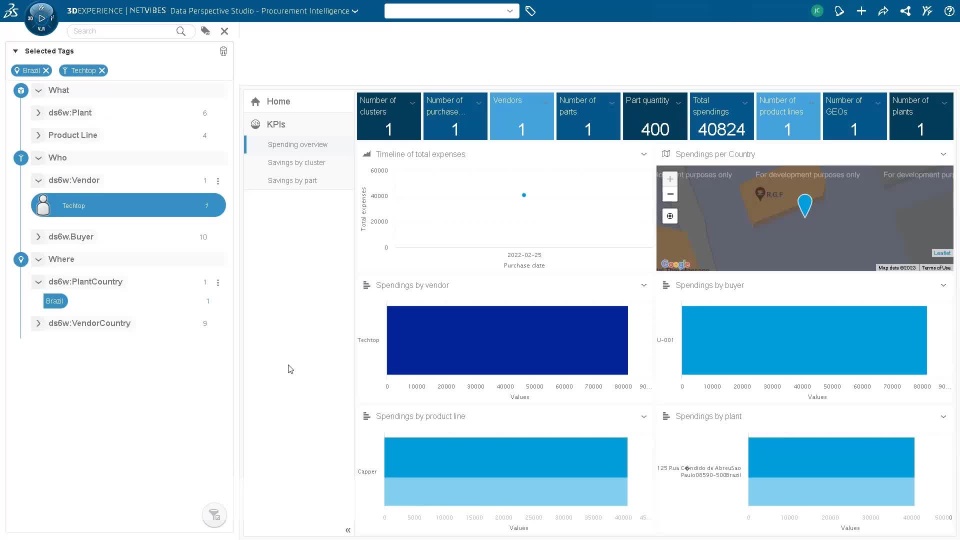Open Spendings by vendor menu
The height and width of the screenshot is (540, 960).
click(643, 285)
